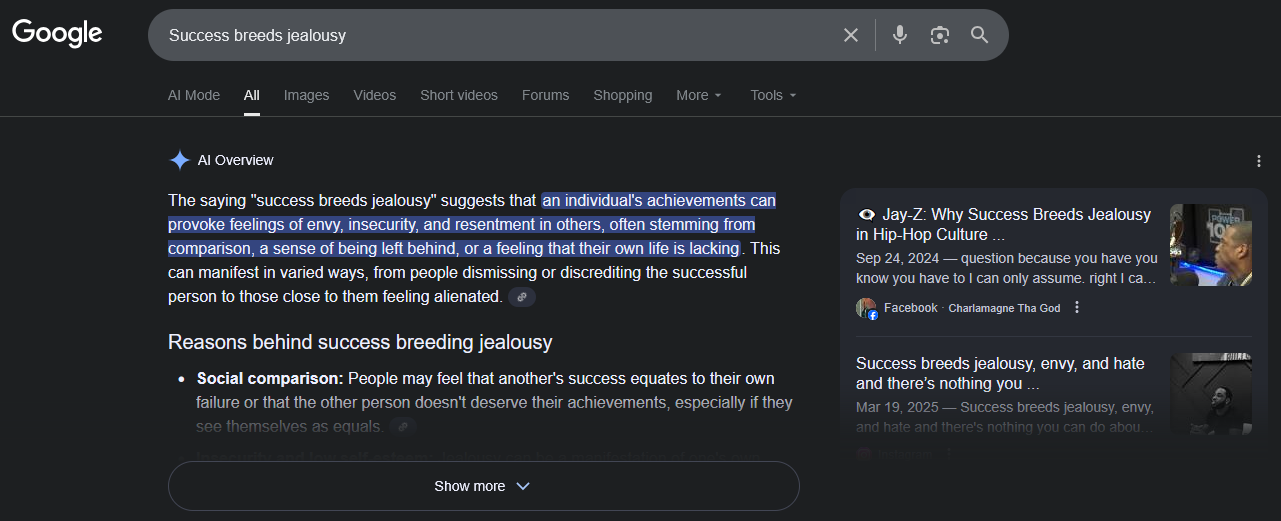The height and width of the screenshot is (521, 1281).
Task: Click the Facebook source avatar icon
Action: point(866,308)
